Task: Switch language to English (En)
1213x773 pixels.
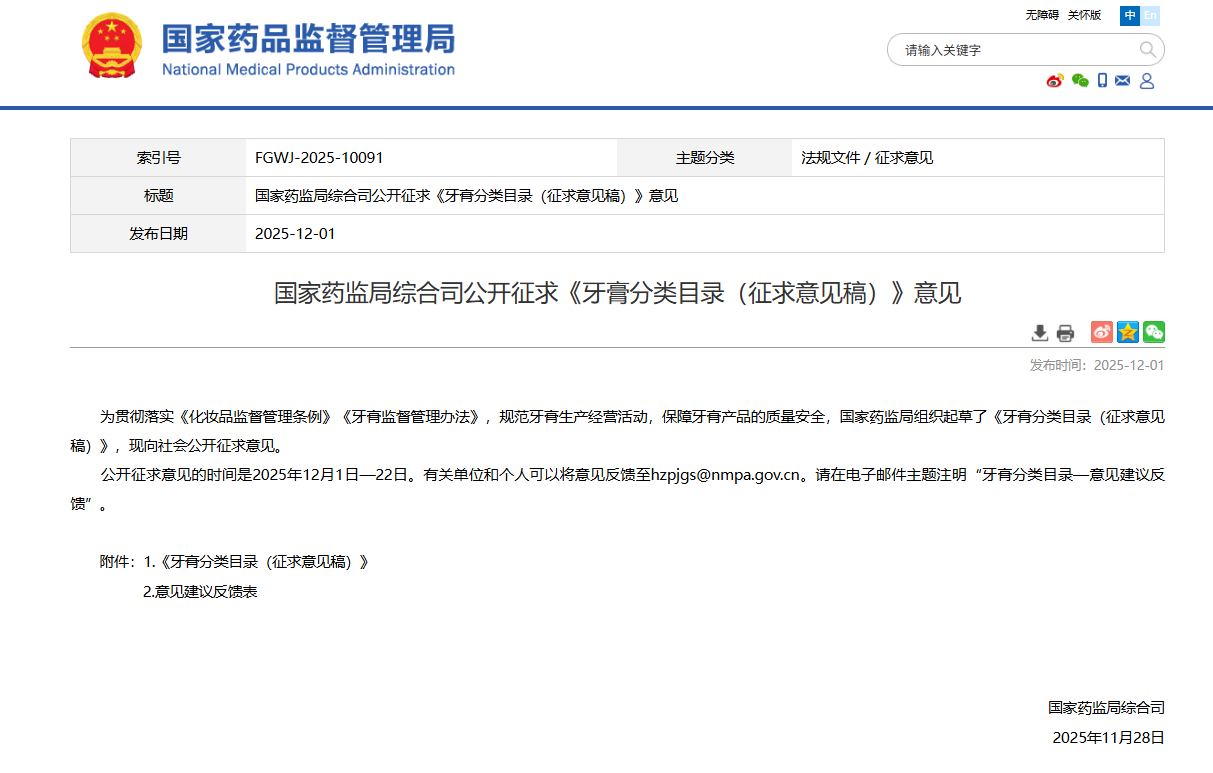Action: 1151,15
